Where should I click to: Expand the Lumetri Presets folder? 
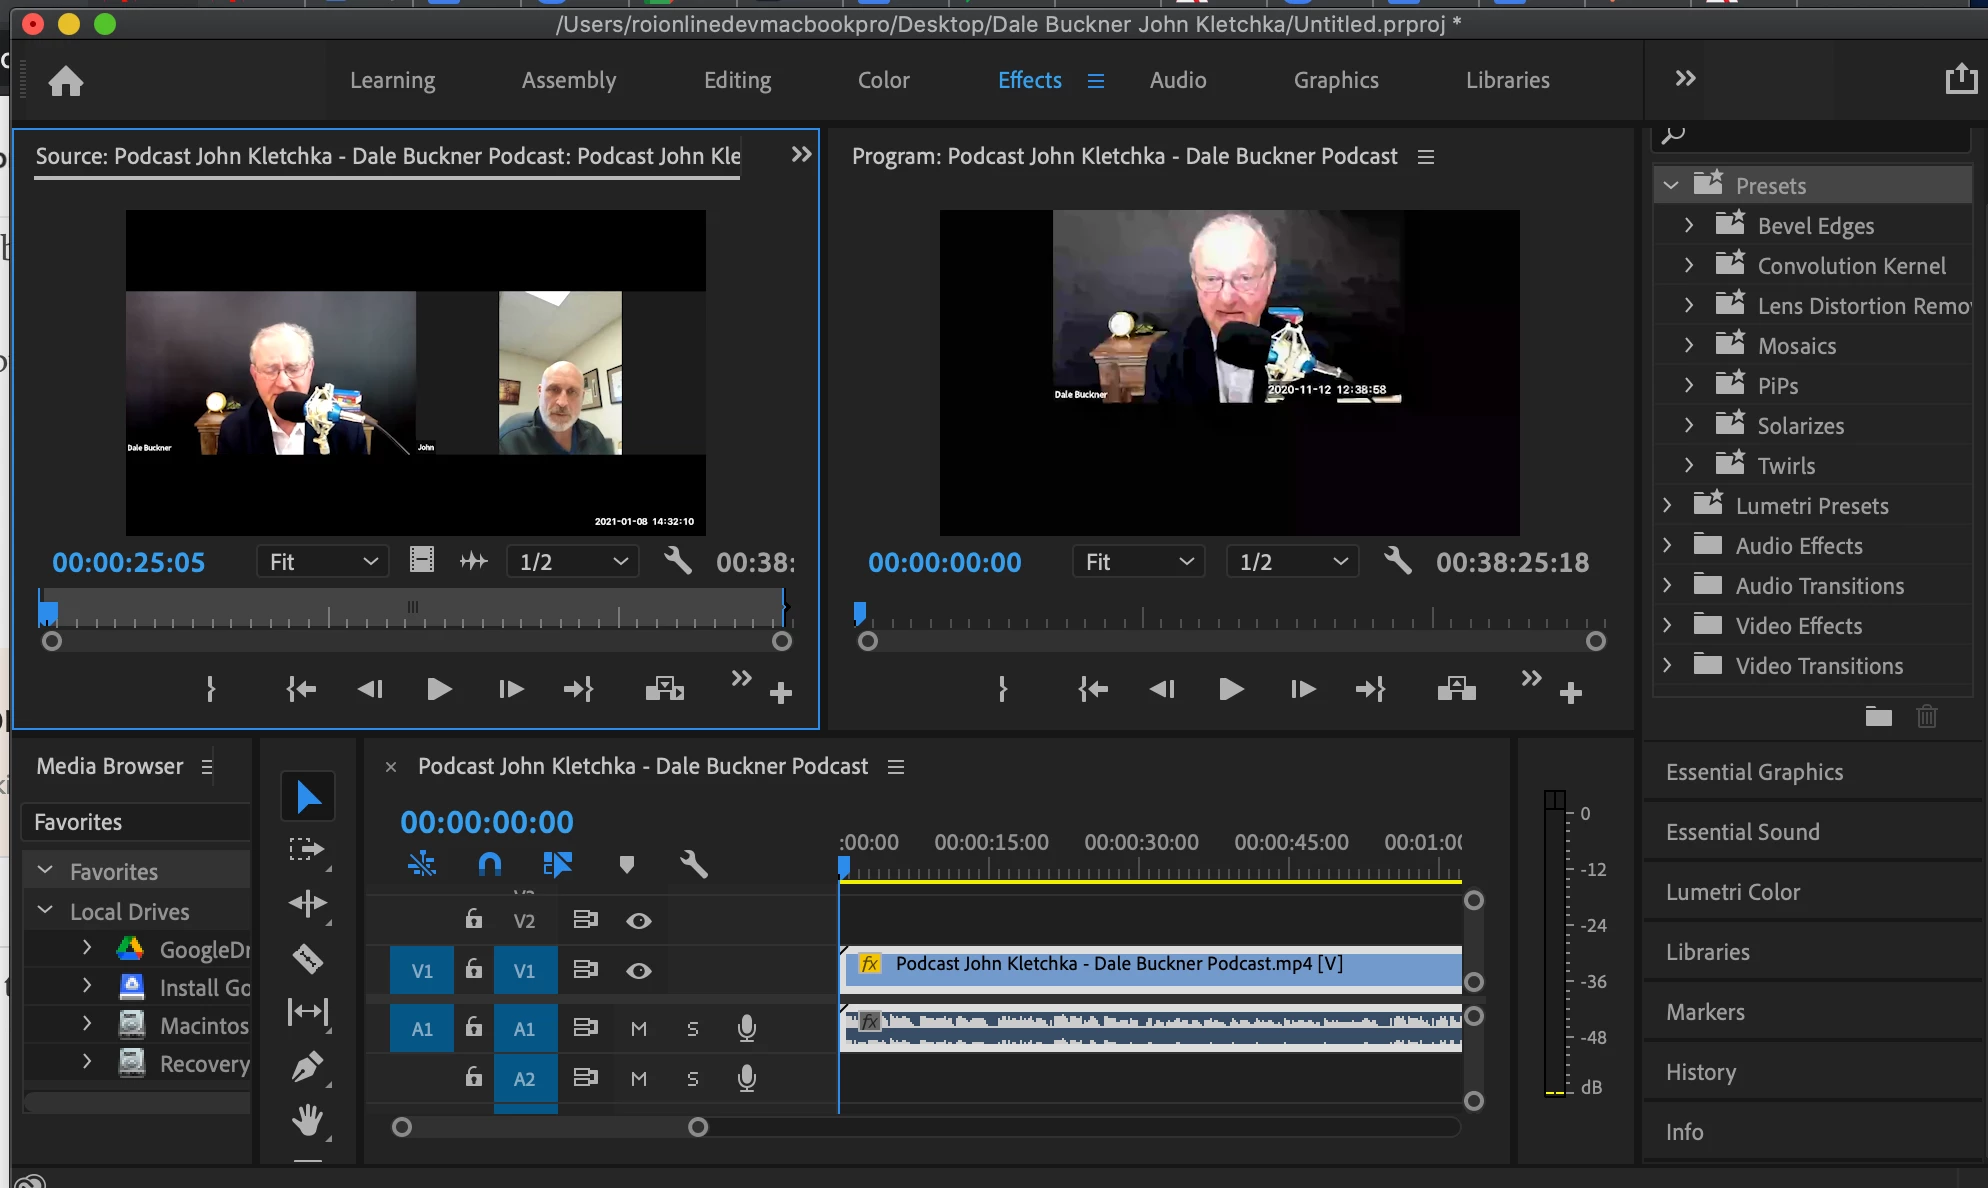click(x=1667, y=506)
